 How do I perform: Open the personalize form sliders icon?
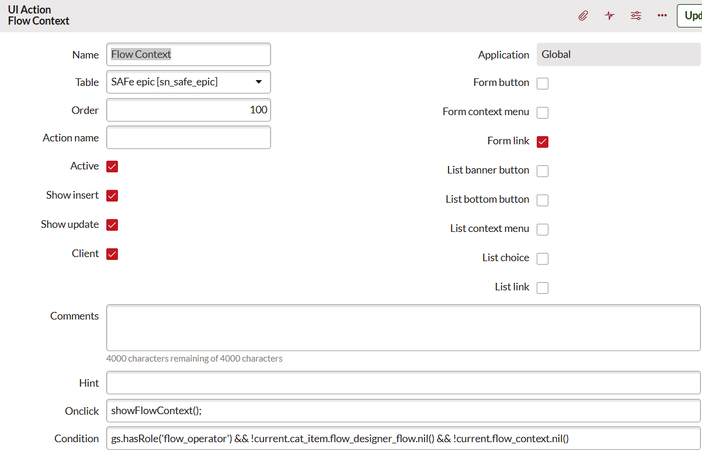[636, 16]
